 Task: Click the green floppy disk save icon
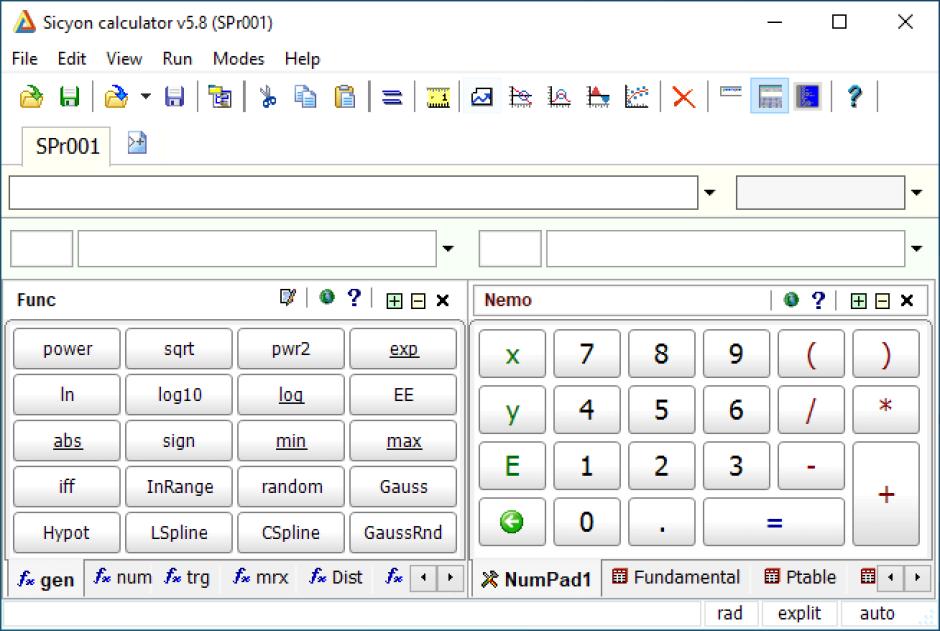pos(70,96)
